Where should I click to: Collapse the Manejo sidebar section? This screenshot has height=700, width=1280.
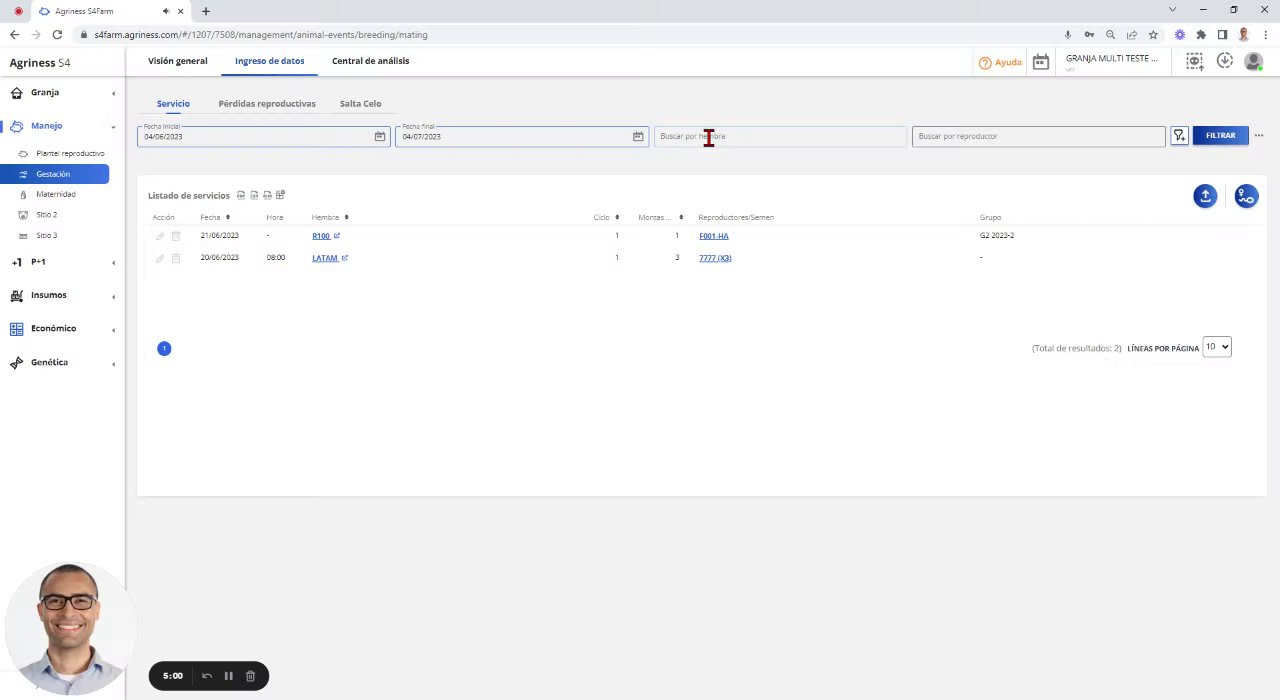(62, 126)
